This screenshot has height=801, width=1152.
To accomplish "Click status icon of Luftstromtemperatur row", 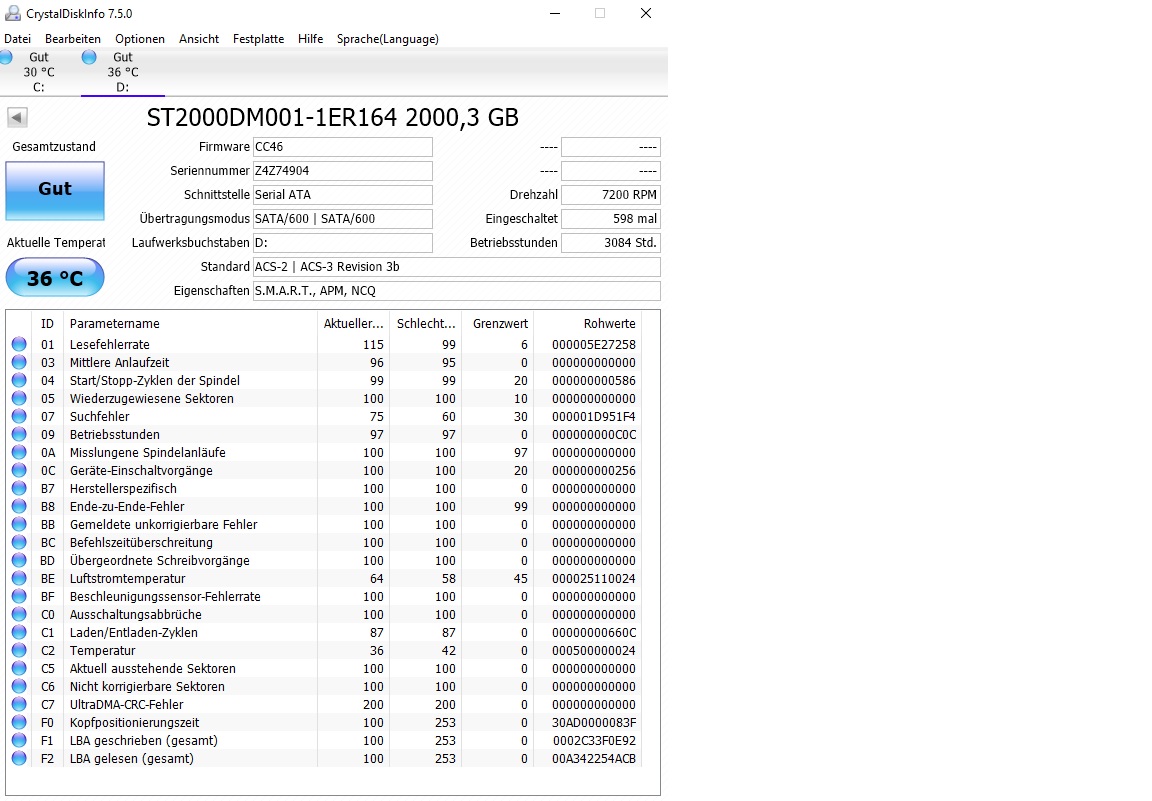I will click(19, 578).
